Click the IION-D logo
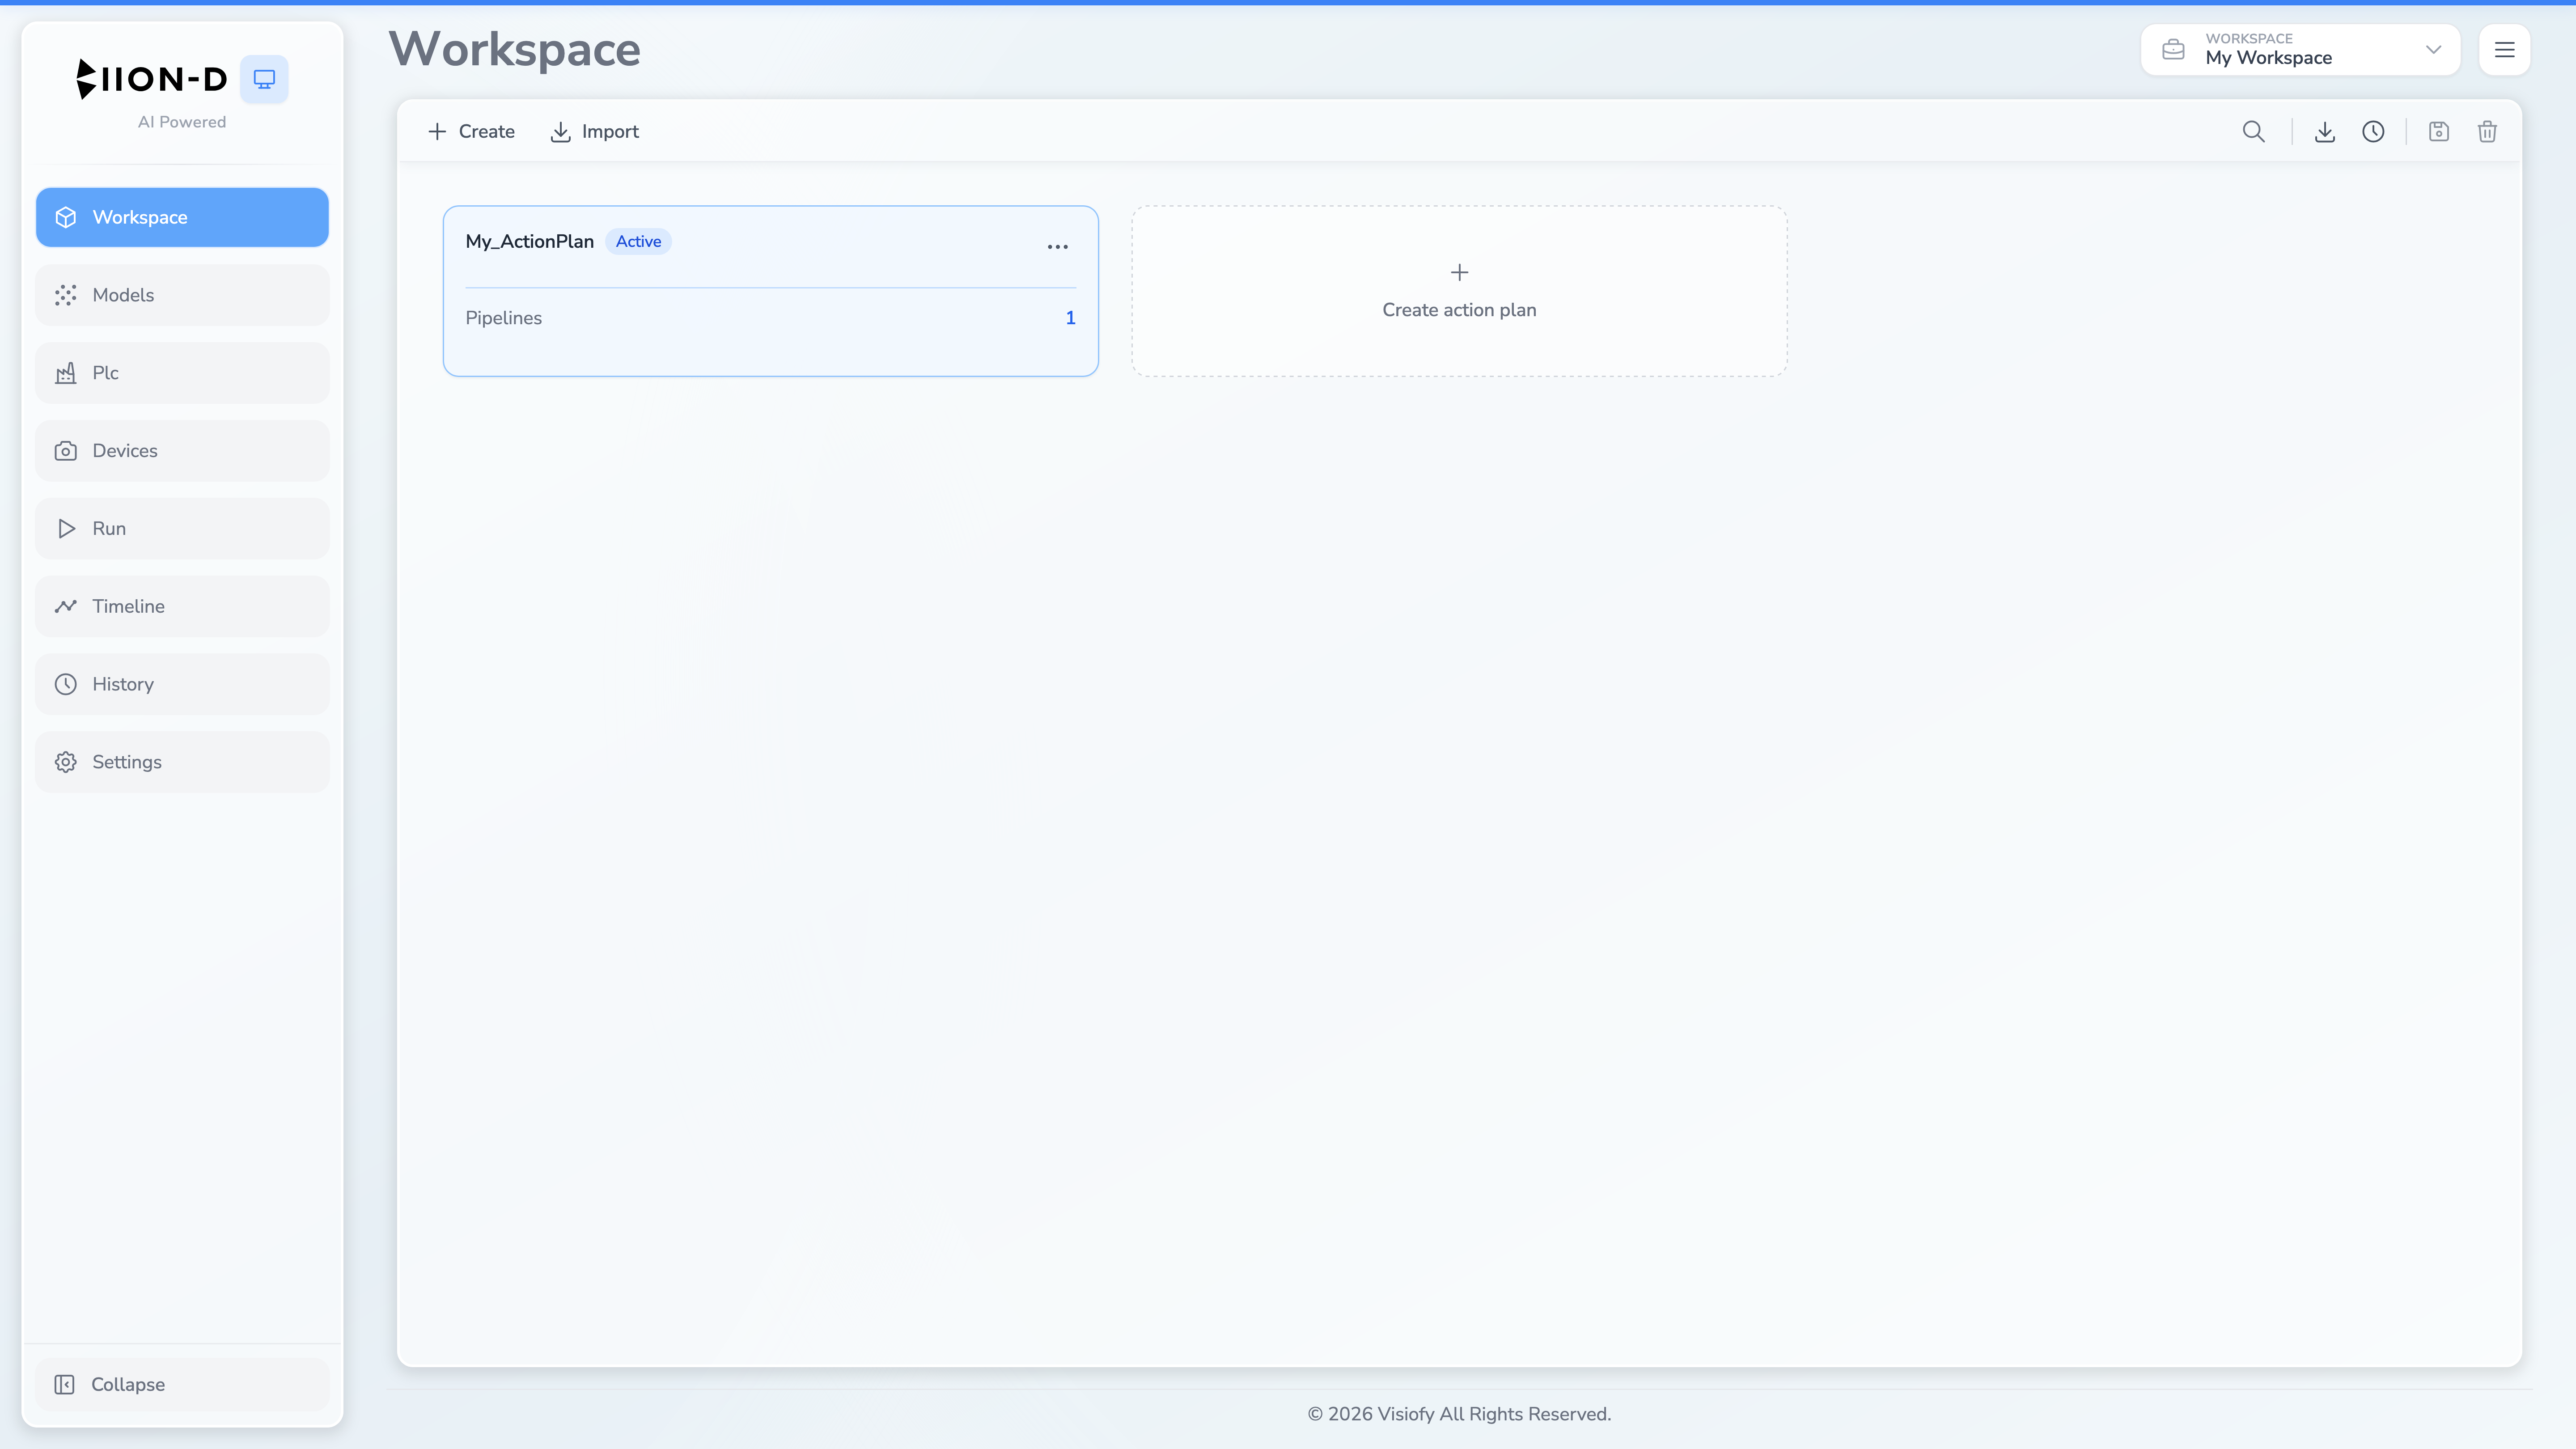Viewport: 2576px width, 1449px height. pos(152,79)
